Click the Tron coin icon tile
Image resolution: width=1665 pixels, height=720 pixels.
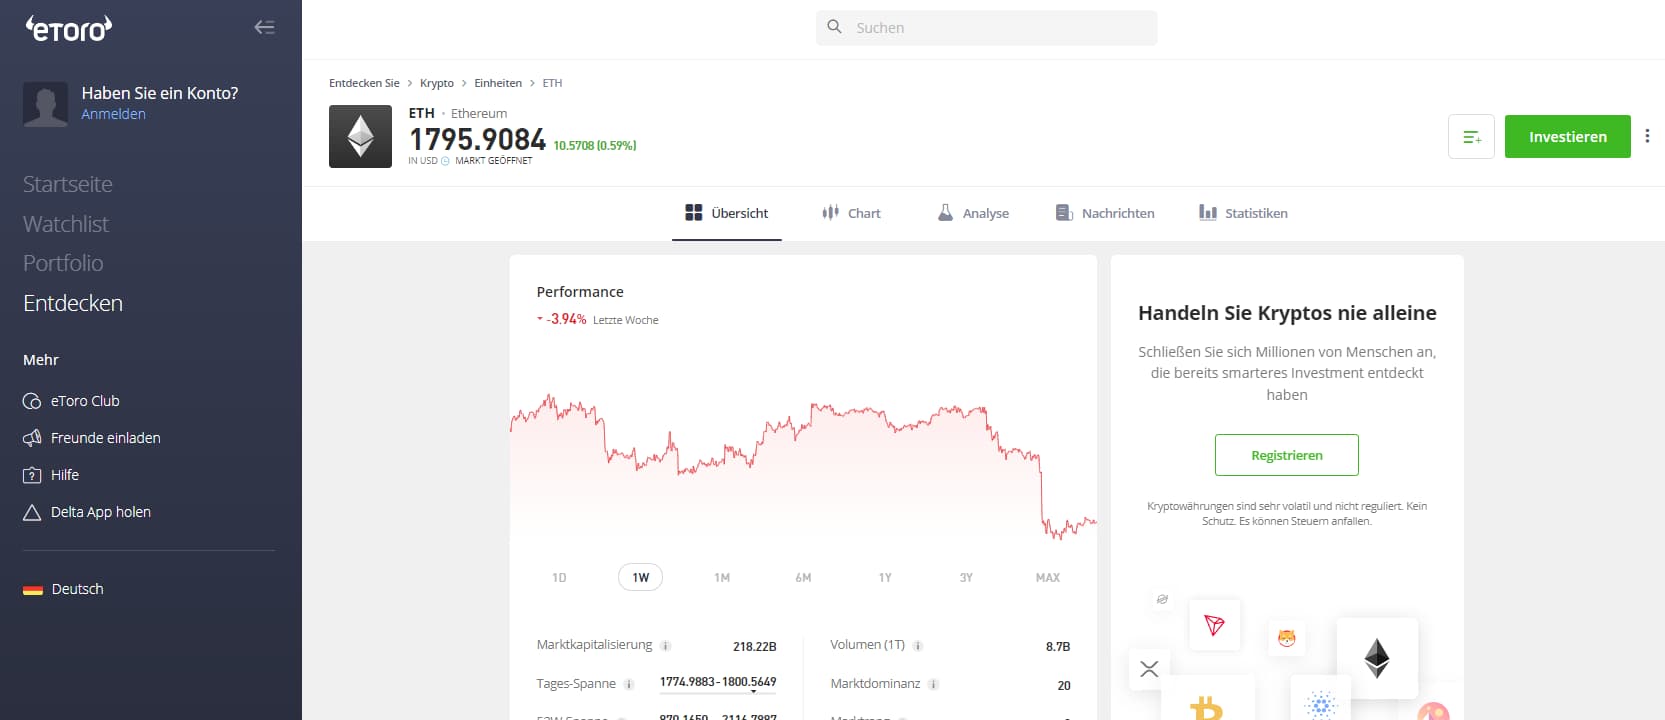1215,625
